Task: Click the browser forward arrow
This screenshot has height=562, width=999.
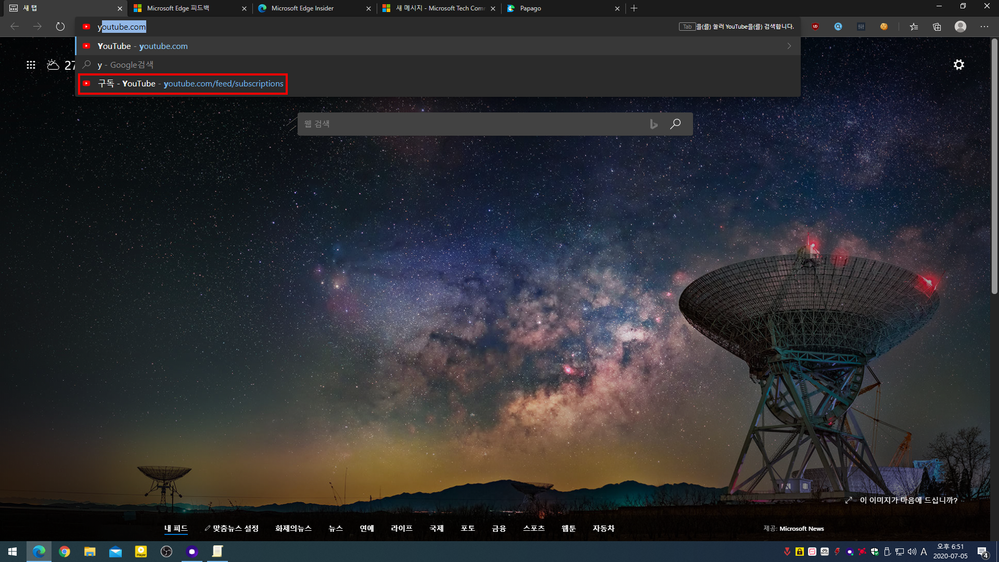Action: [37, 27]
